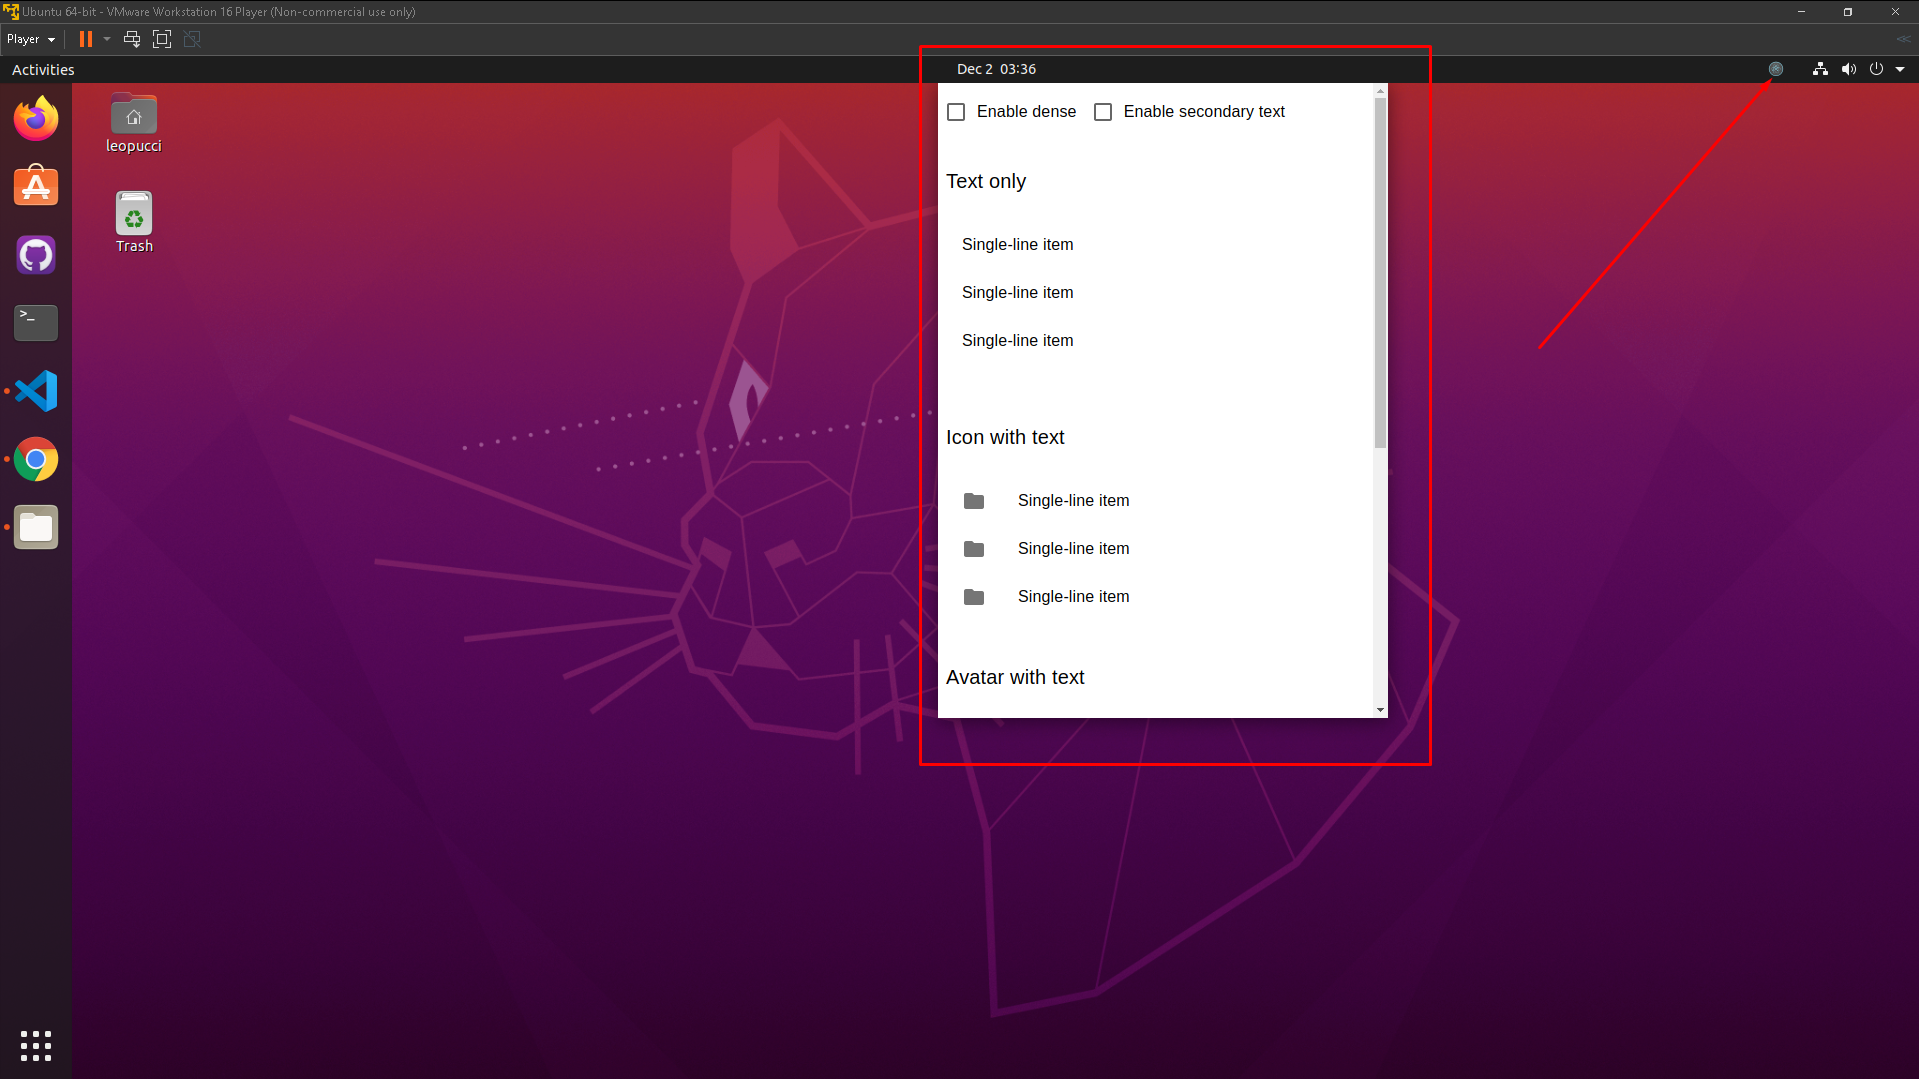The width and height of the screenshot is (1919, 1079).
Task: Collapse the VMware toolbar with the double chevron
Action: pyautogui.click(x=1903, y=39)
